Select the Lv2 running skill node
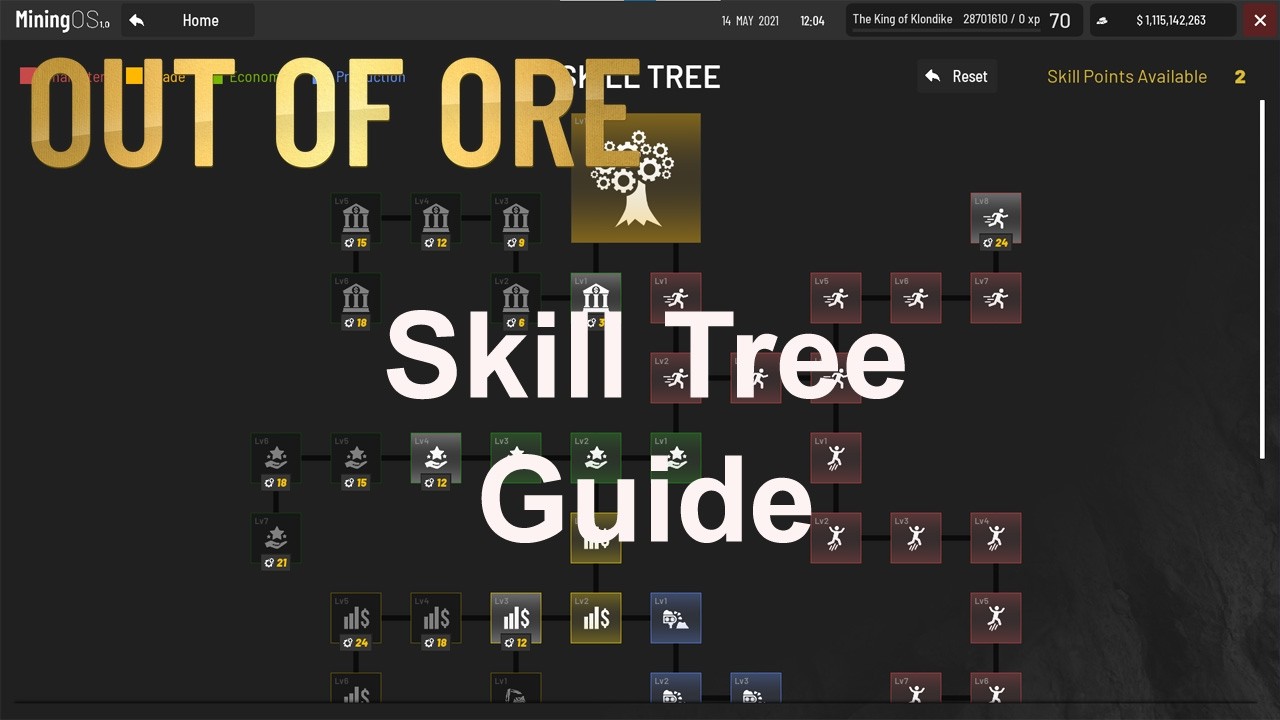Viewport: 1280px width, 720px height. pos(676,378)
